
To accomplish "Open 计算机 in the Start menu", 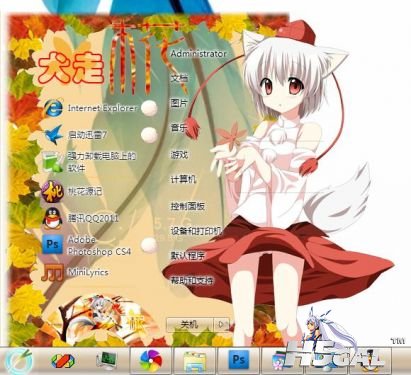I will coord(183,180).
